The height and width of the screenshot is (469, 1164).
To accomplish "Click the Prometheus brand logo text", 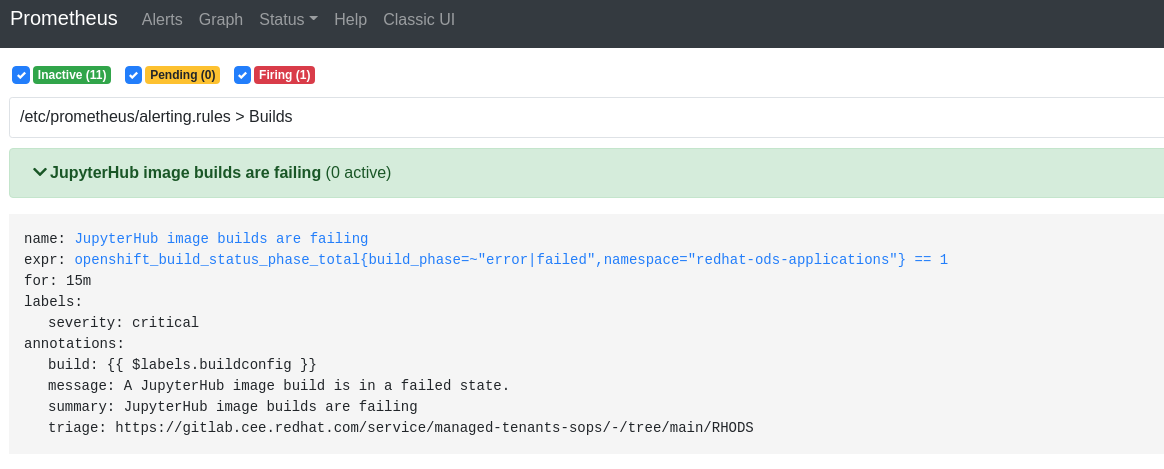I will click(x=64, y=19).
